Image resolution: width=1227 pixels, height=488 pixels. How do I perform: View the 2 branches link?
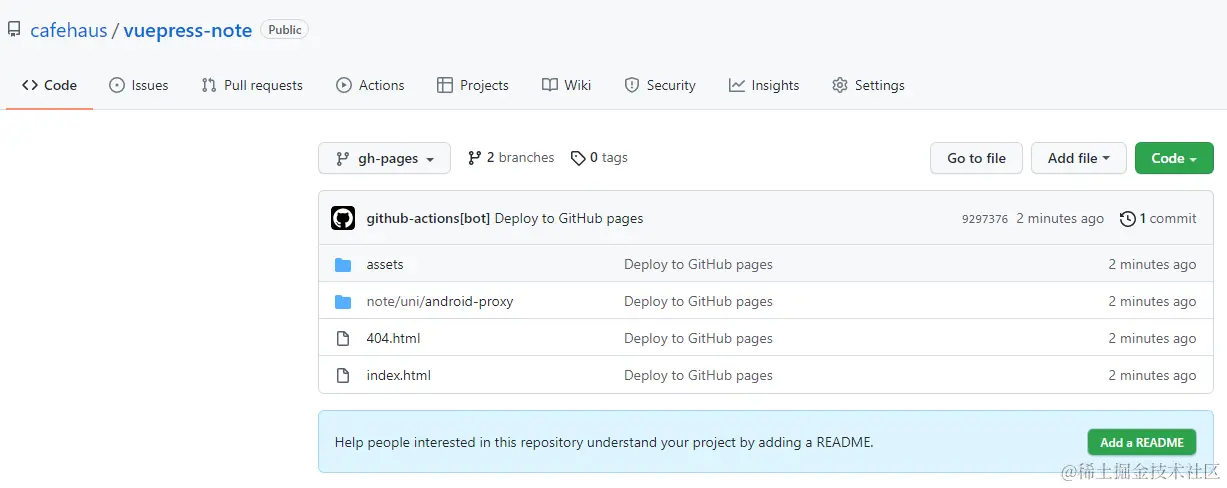(511, 158)
